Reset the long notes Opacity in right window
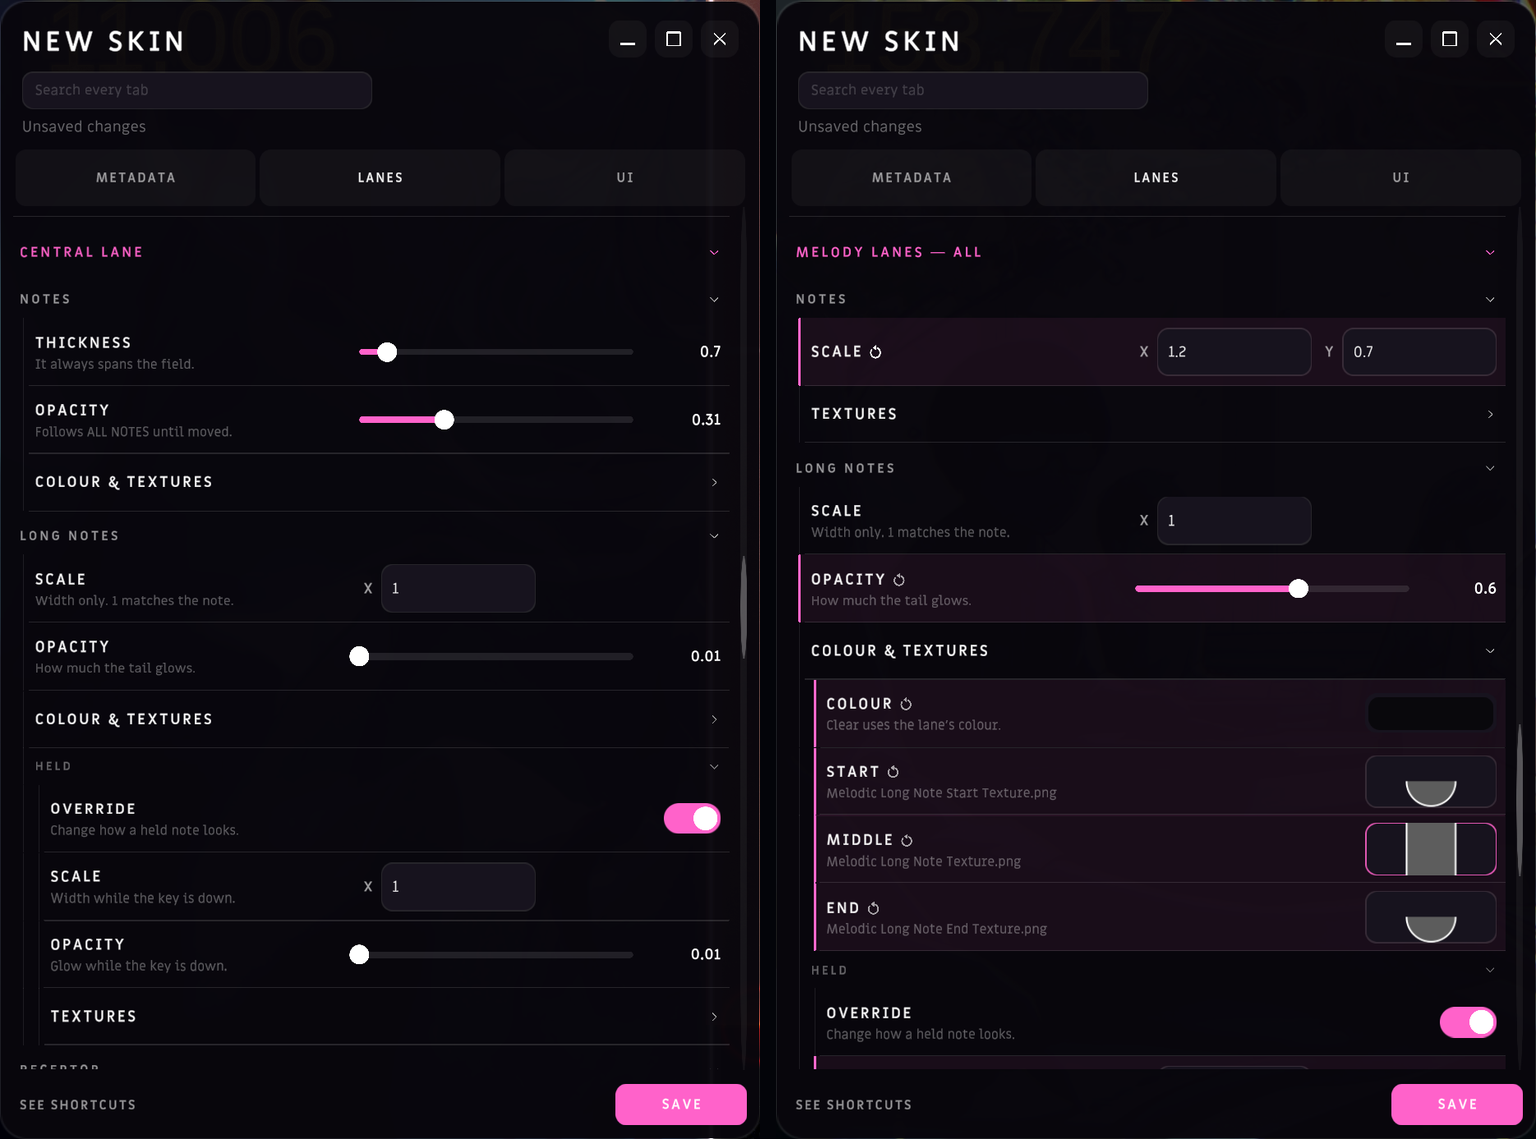The image size is (1536, 1139). (899, 580)
